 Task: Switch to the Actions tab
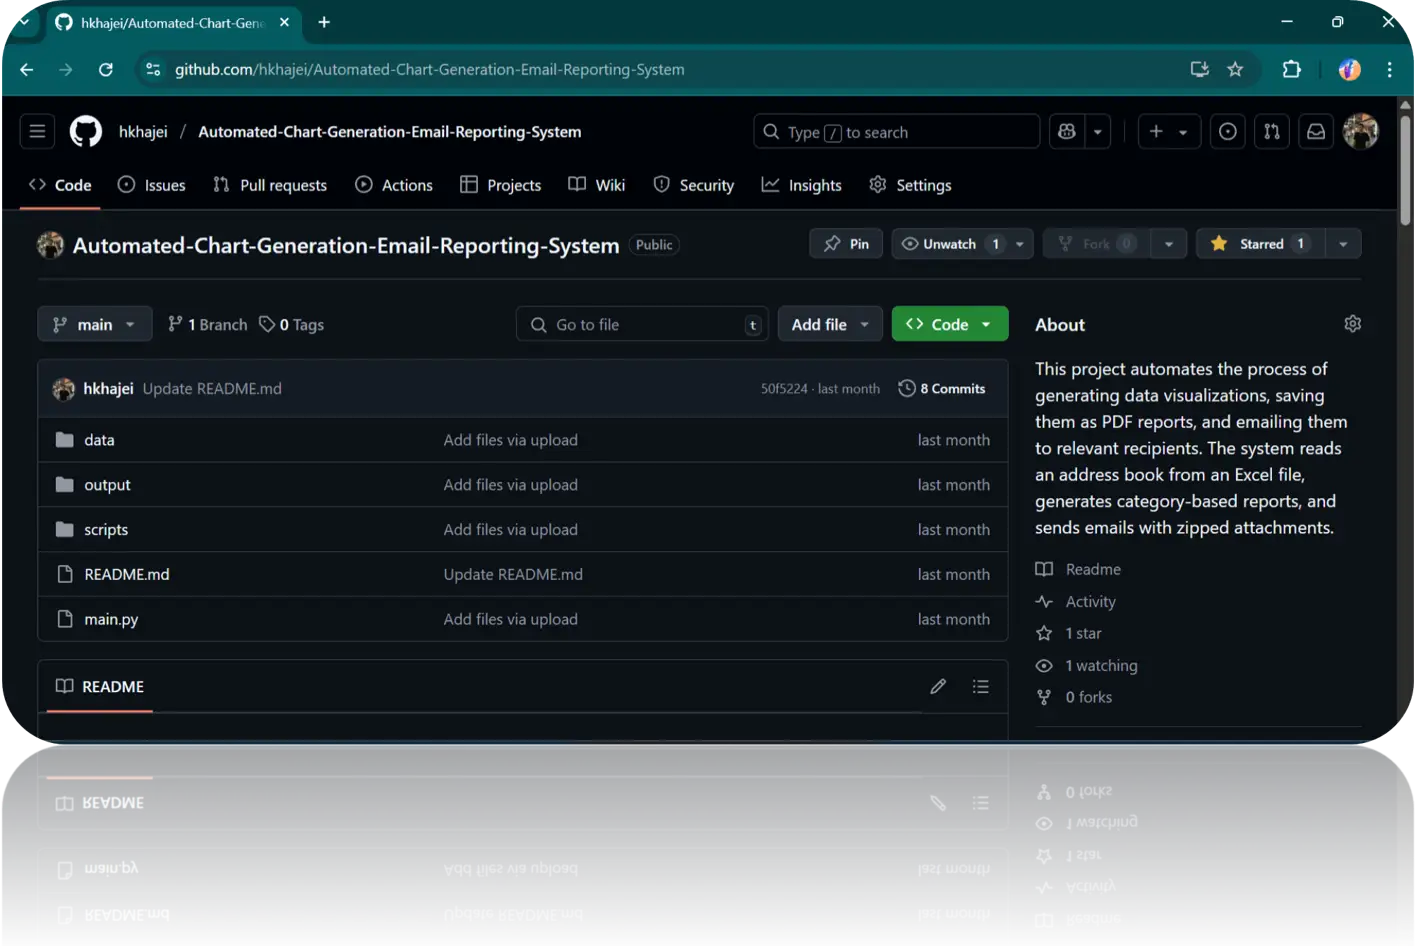[x=394, y=184]
